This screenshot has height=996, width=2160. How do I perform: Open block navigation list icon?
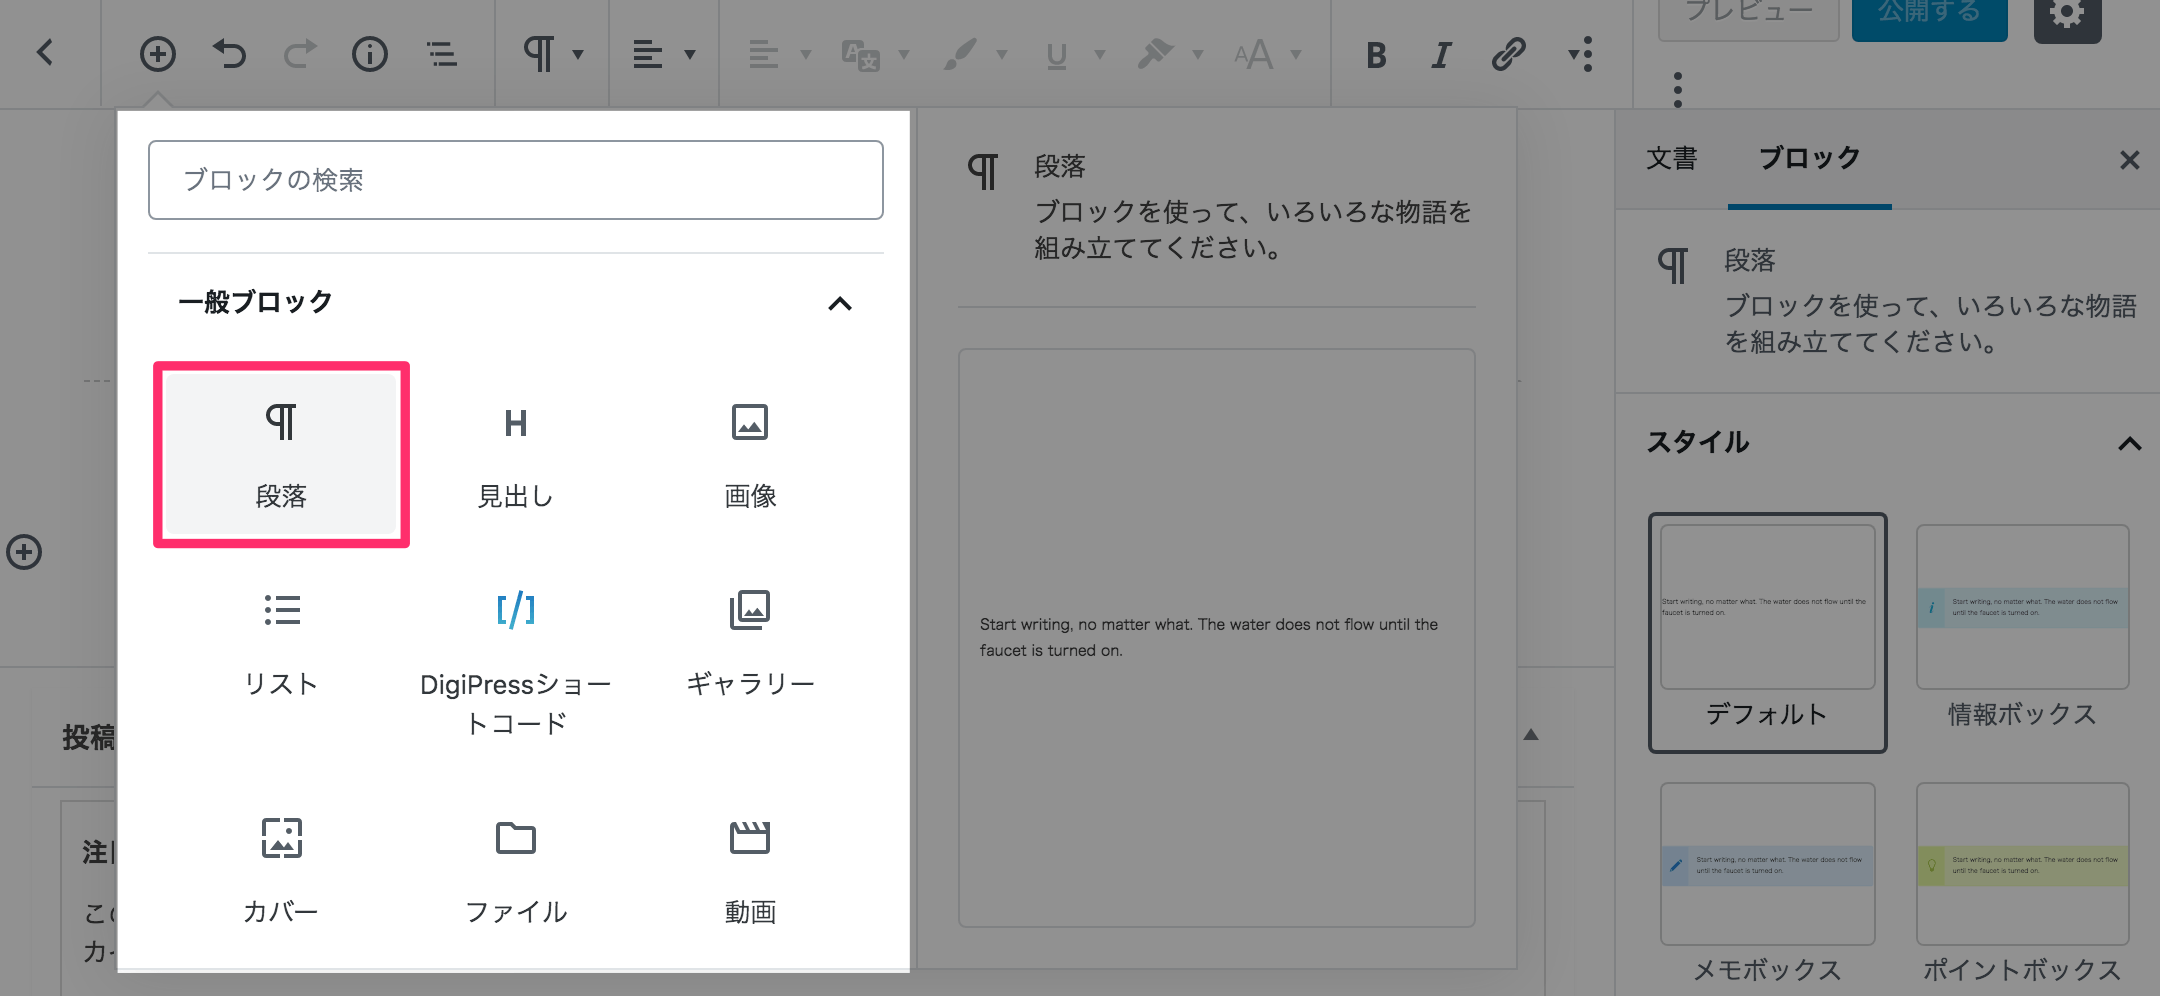pyautogui.click(x=441, y=54)
